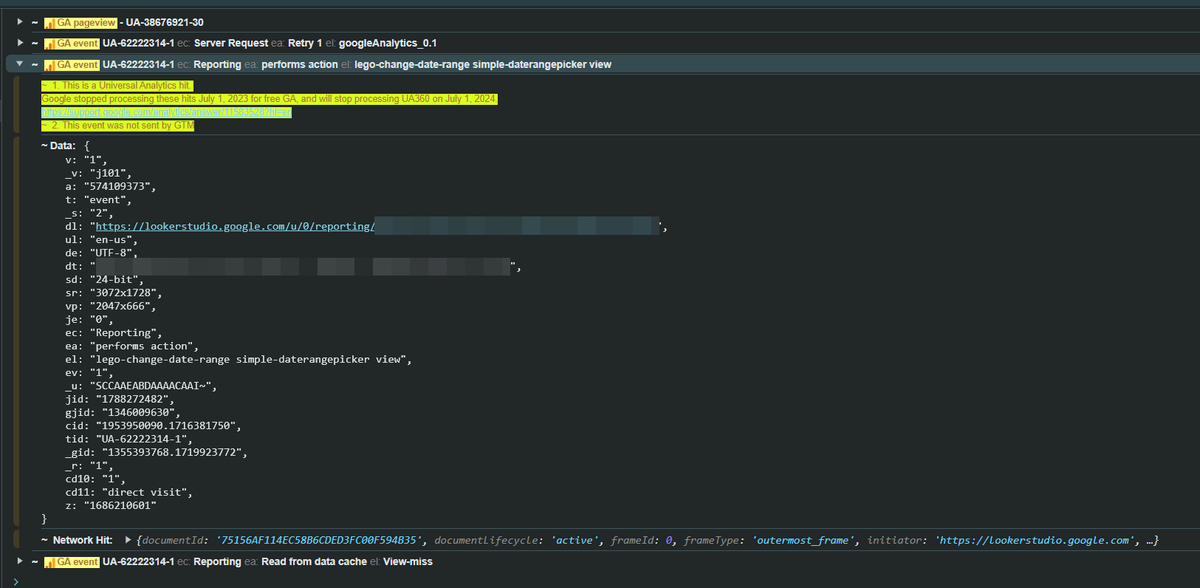Viewport: 1200px width, 588px height.
Task: Select the cd11: "direct visit" line
Action: click(128, 493)
